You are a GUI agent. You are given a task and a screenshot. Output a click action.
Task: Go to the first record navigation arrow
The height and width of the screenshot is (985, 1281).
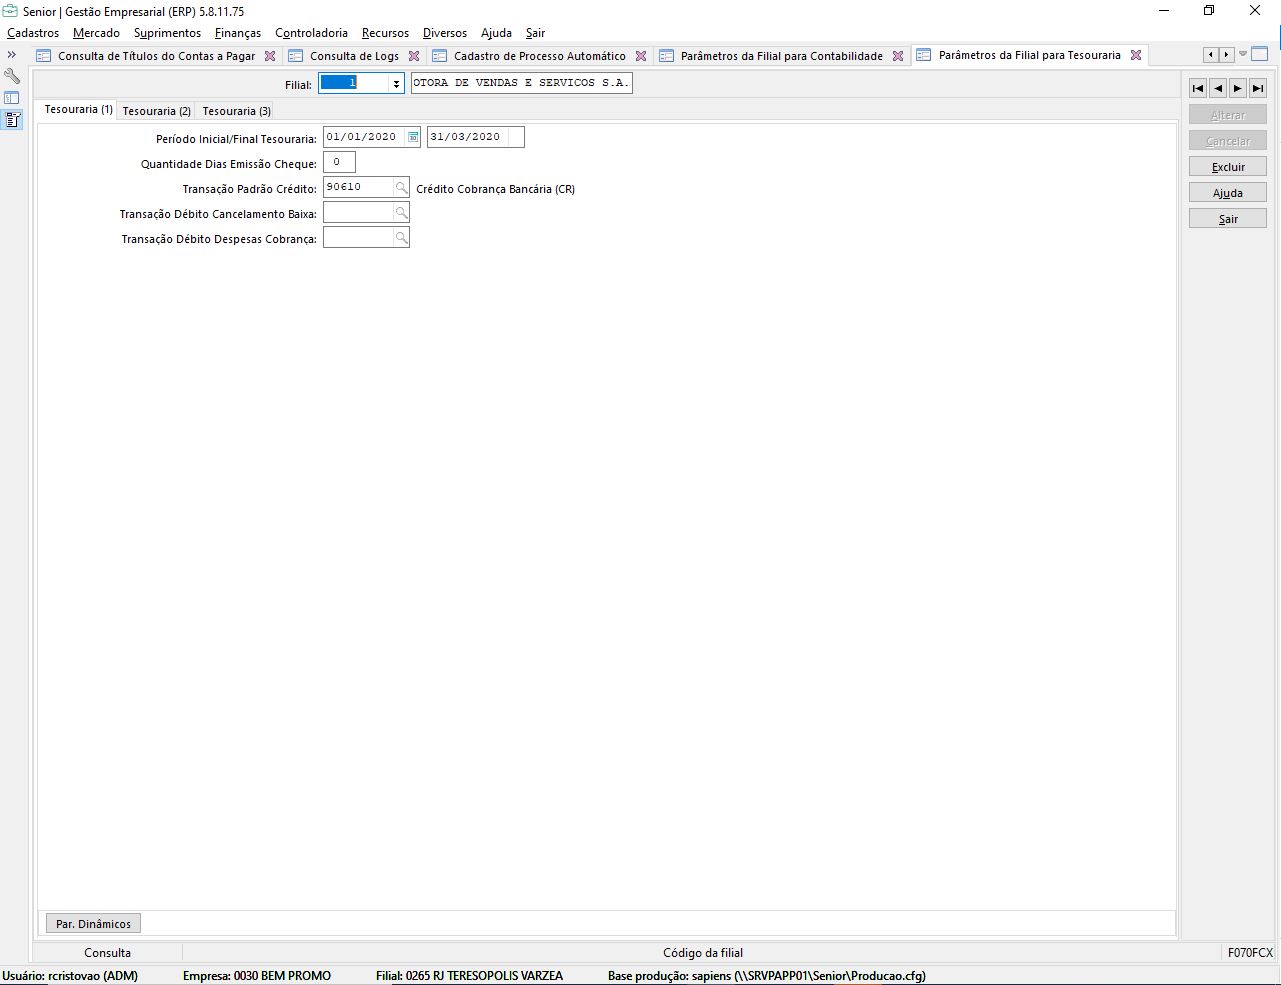point(1198,88)
